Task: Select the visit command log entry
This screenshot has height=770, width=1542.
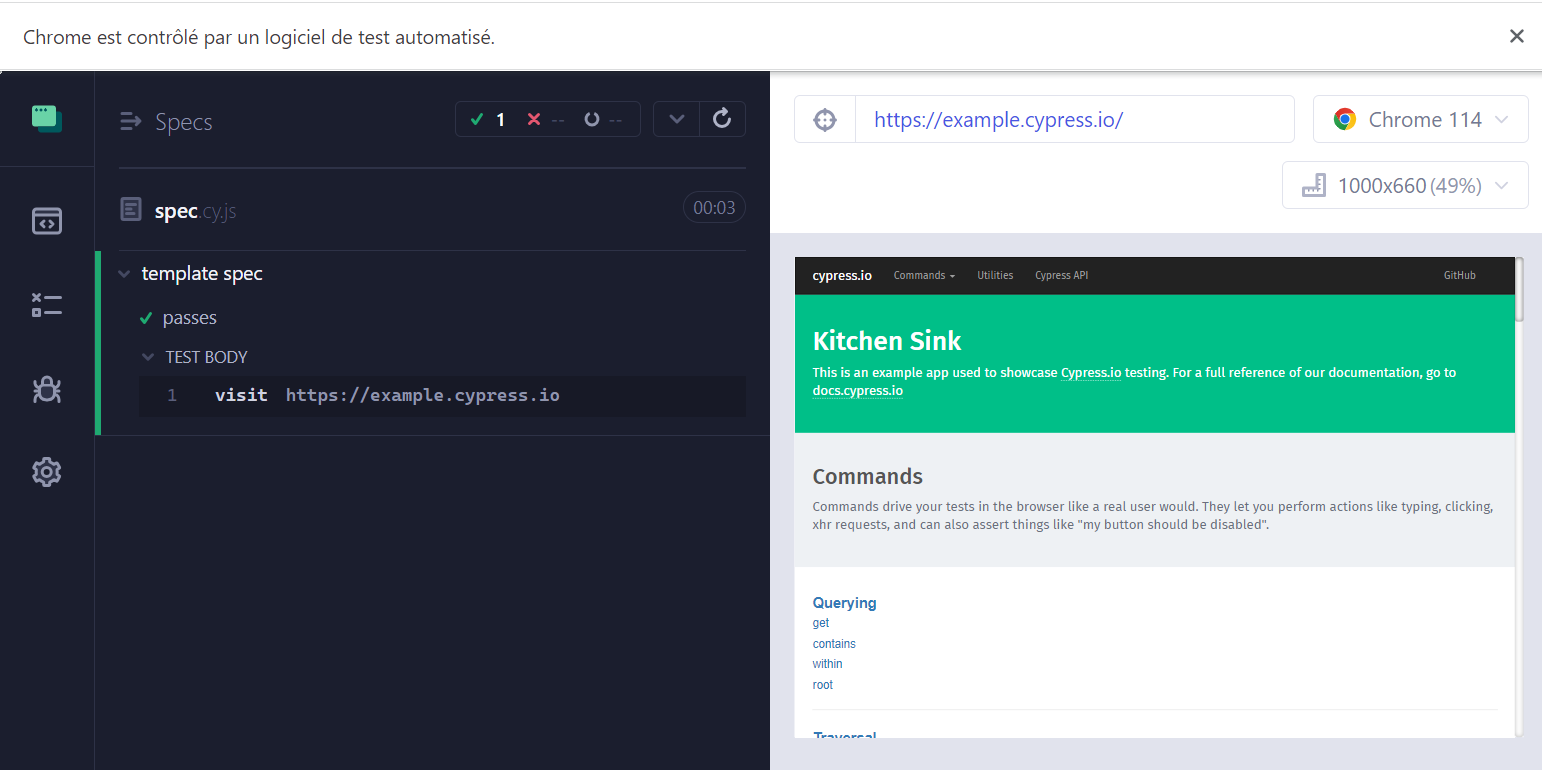Action: [x=442, y=396]
